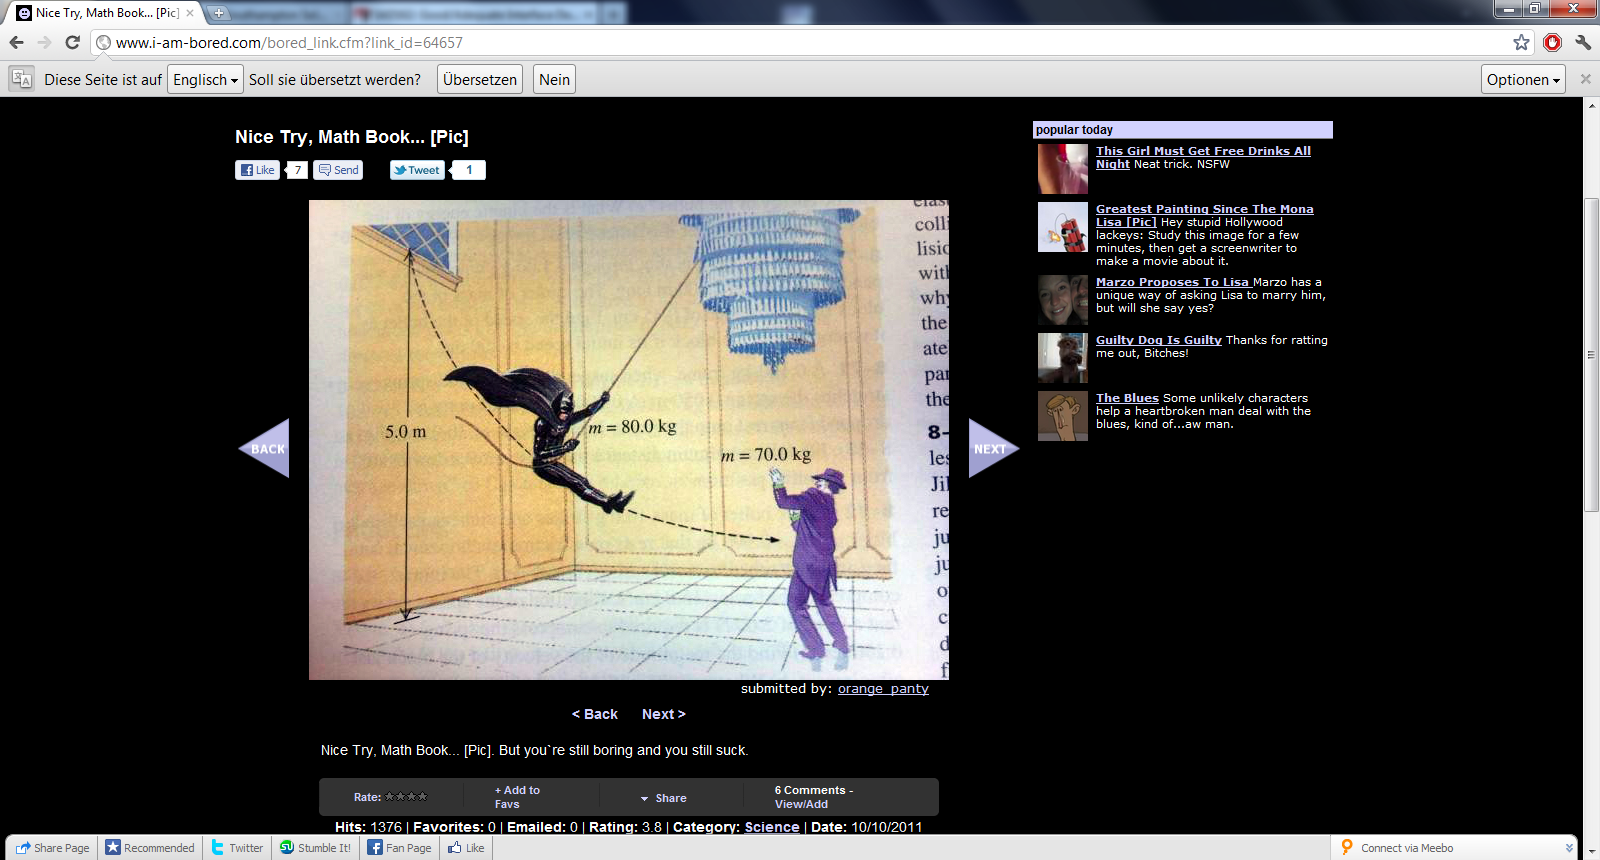
Task: Click the translate icon in the translation bar
Action: (22, 79)
